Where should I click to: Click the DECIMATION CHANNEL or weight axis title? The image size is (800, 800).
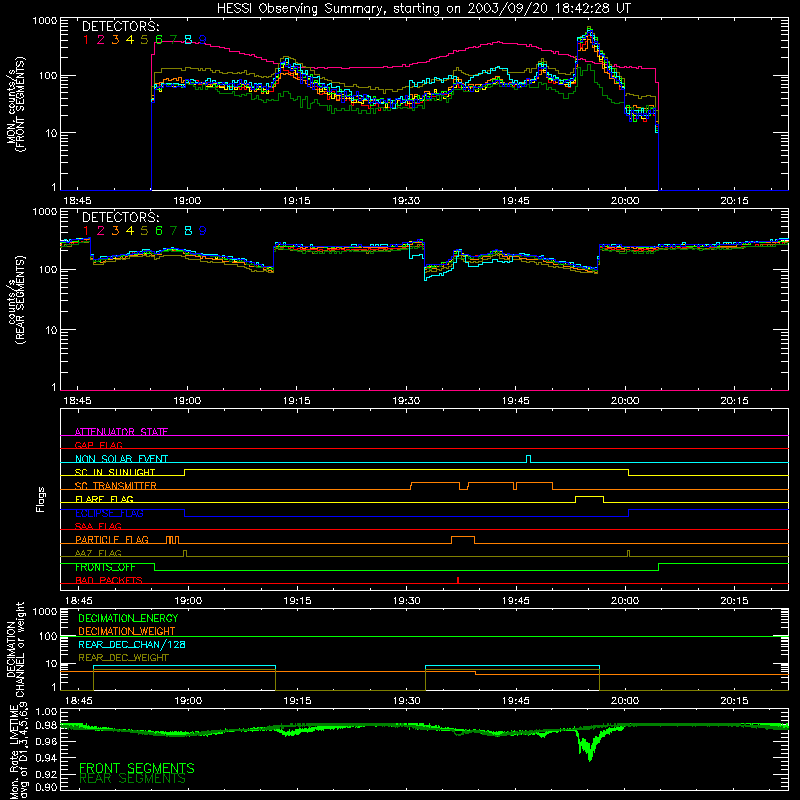(x=15, y=649)
